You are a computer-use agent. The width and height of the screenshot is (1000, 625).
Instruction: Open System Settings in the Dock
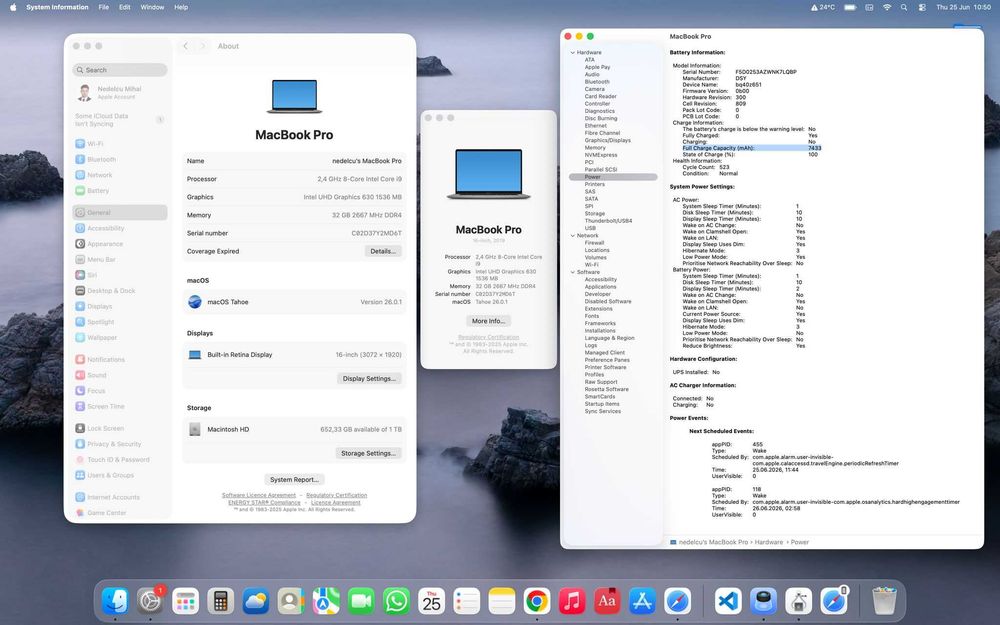[151, 601]
